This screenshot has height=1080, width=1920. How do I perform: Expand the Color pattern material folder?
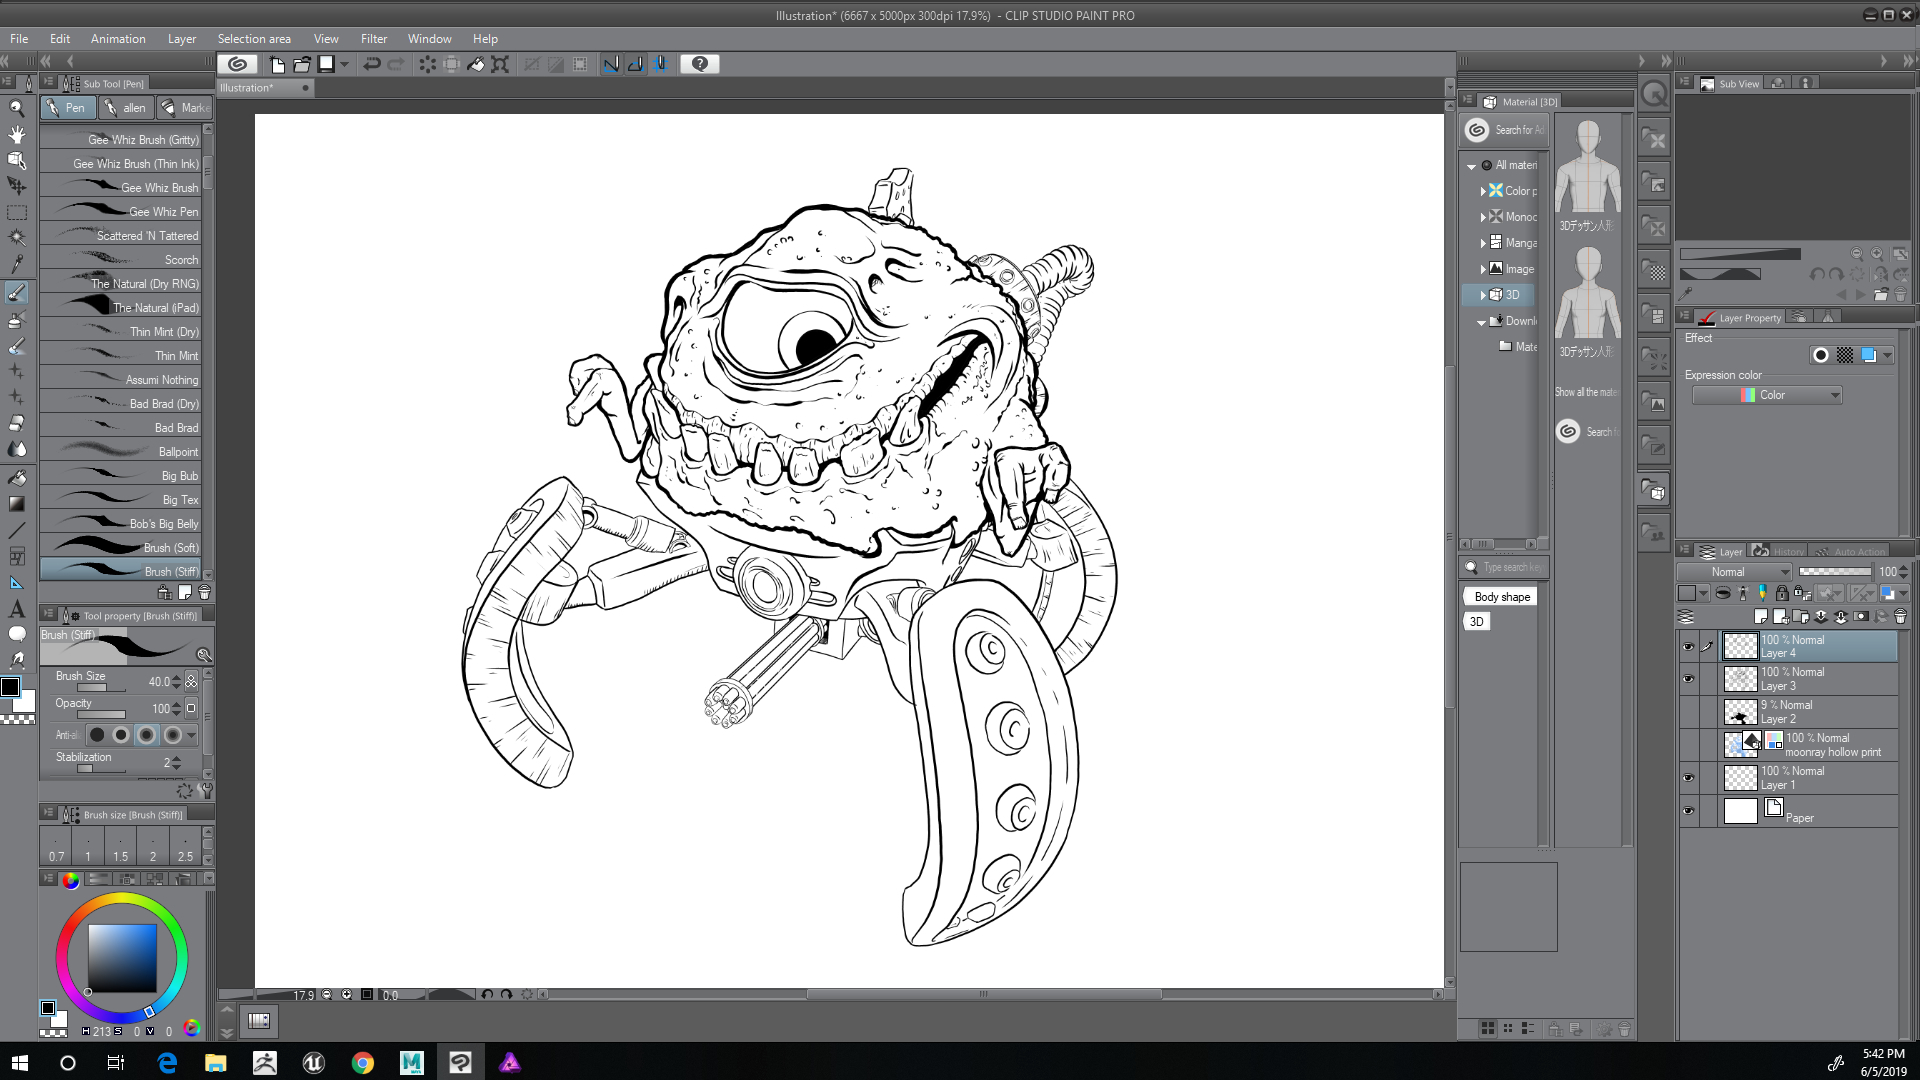pyautogui.click(x=1483, y=191)
